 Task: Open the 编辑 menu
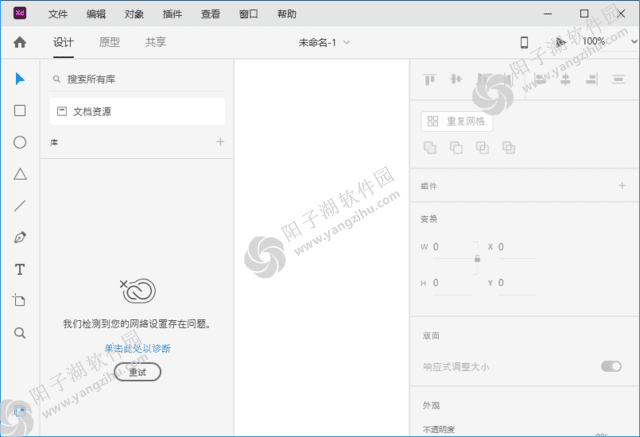click(x=96, y=14)
